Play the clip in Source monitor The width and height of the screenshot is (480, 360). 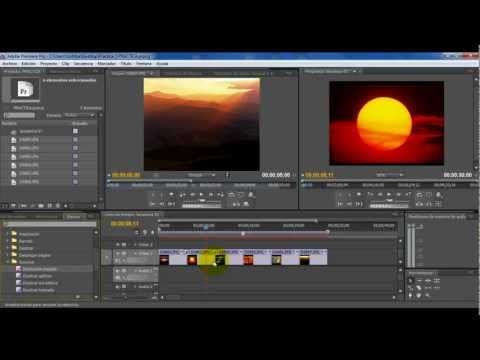pyautogui.click(x=201, y=195)
